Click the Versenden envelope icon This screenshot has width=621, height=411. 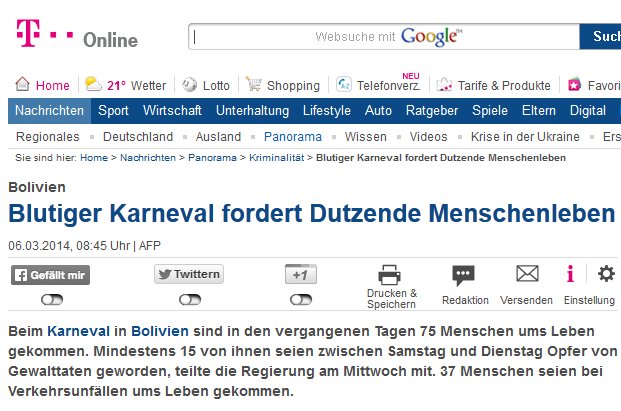click(x=527, y=274)
